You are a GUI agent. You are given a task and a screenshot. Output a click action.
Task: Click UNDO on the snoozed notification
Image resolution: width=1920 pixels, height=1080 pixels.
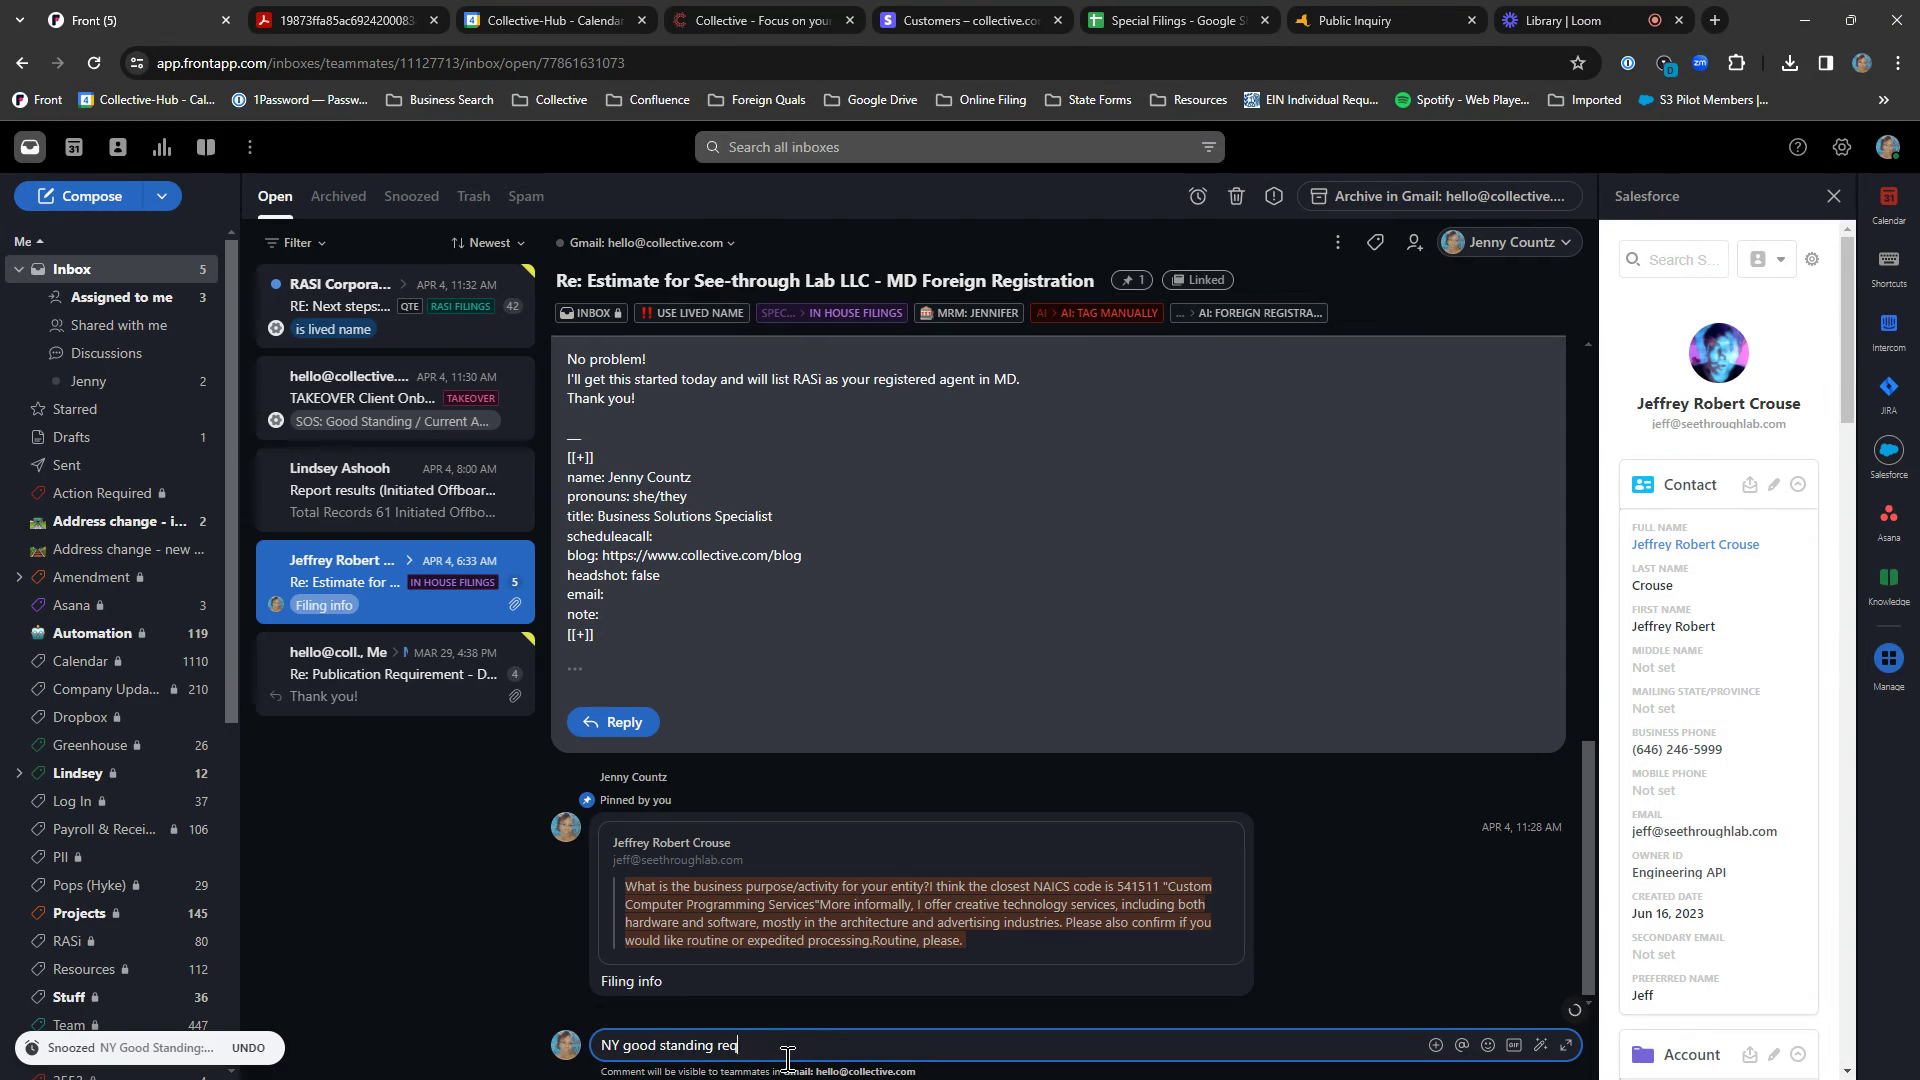(248, 1049)
